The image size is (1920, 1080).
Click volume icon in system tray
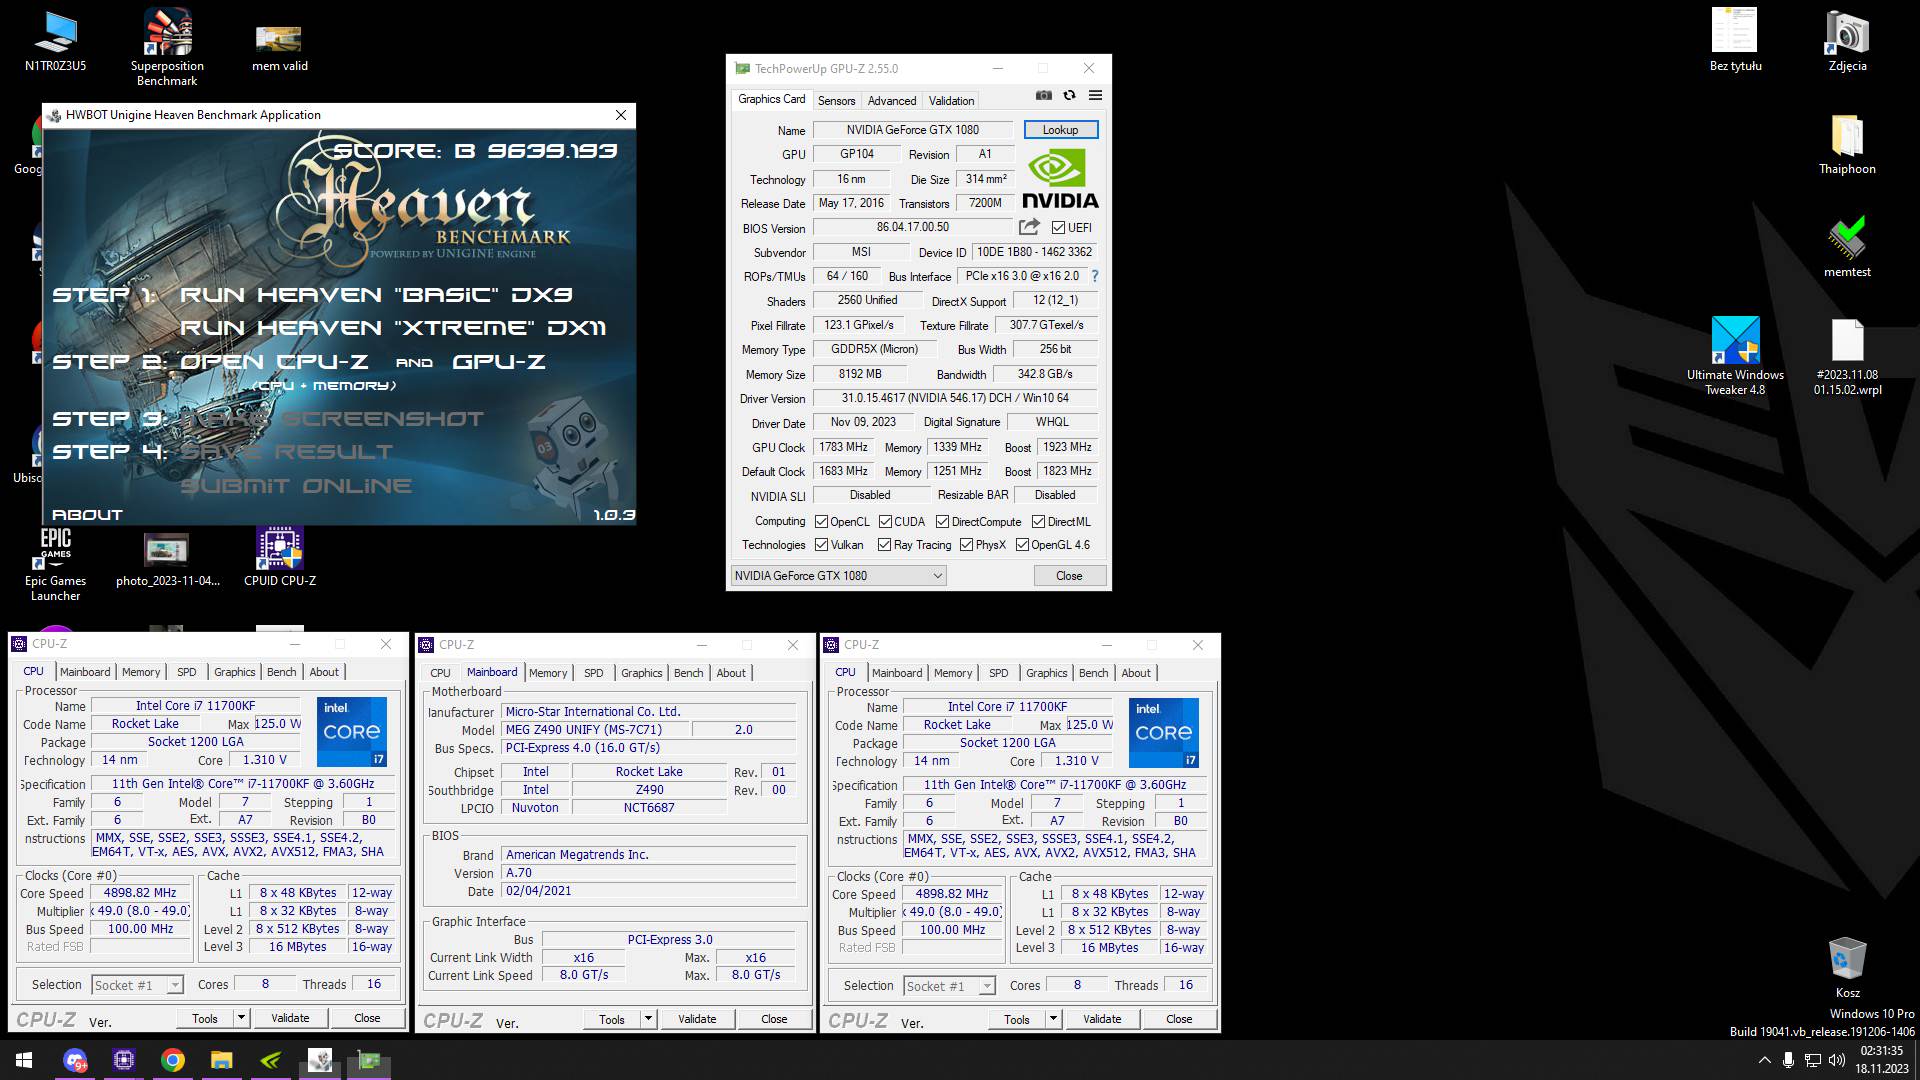[1837, 1060]
